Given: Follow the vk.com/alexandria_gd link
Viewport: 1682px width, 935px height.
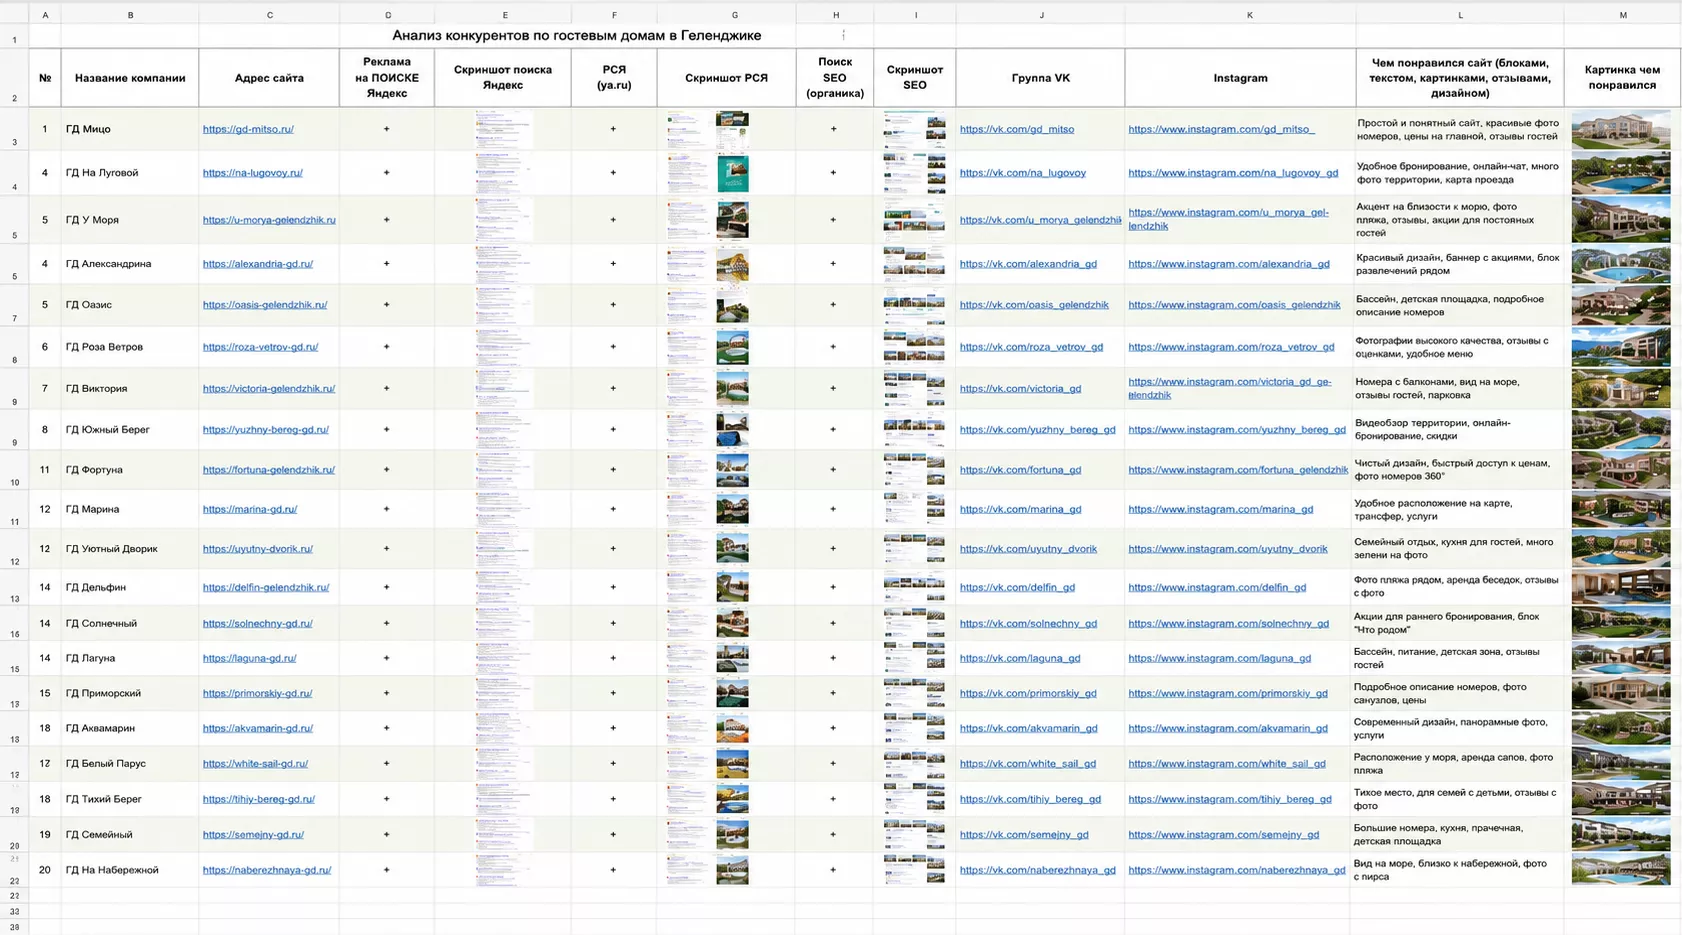Looking at the screenshot, I should coord(1028,264).
